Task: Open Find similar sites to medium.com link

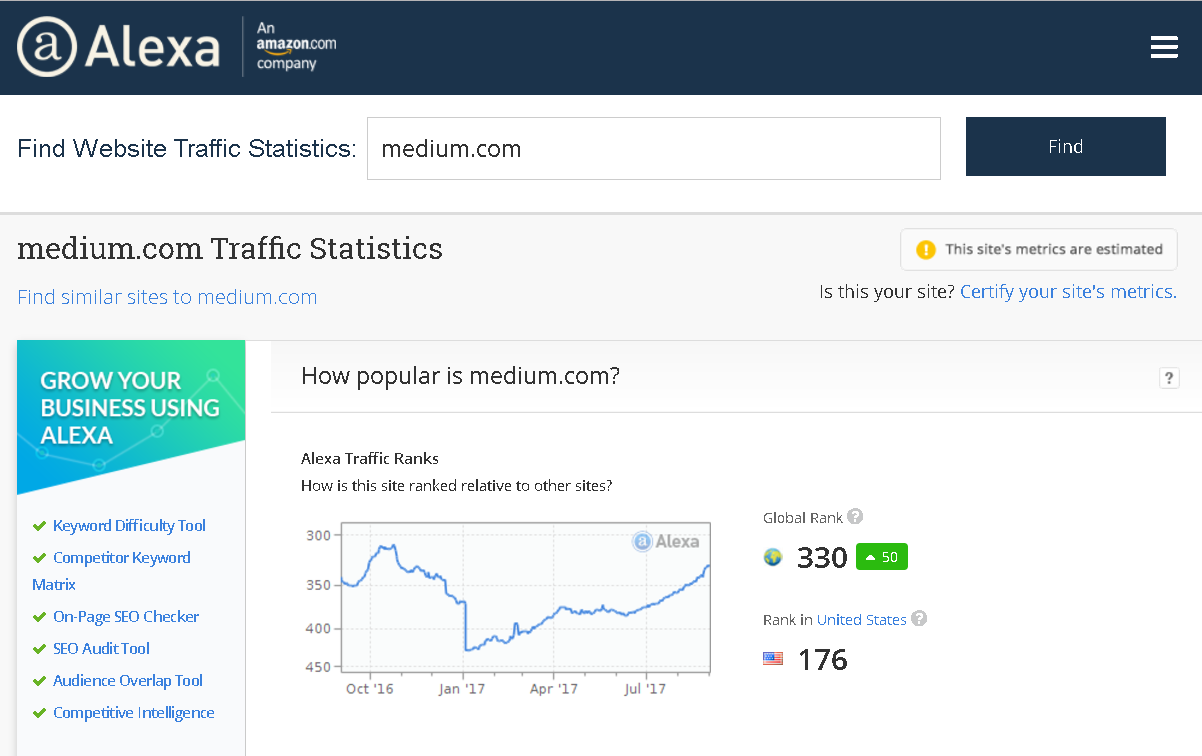Action: point(167,297)
